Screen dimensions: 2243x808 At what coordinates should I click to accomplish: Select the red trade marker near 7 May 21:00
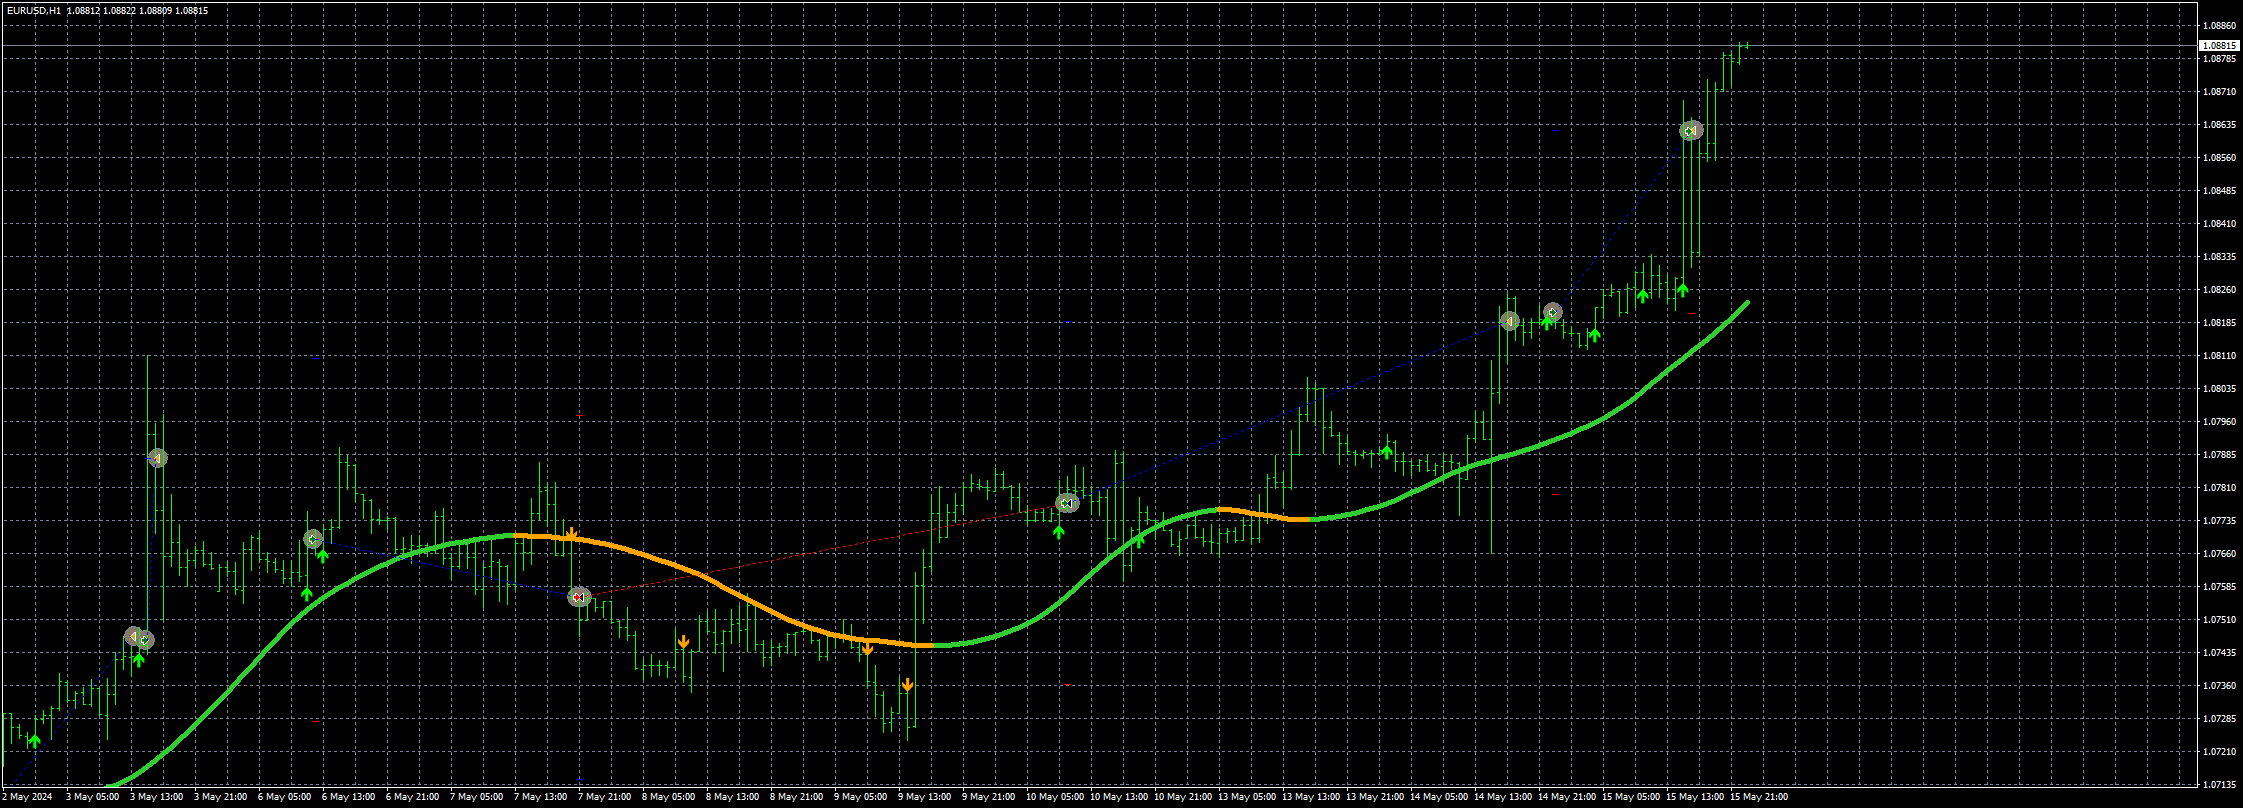pyautogui.click(x=579, y=597)
